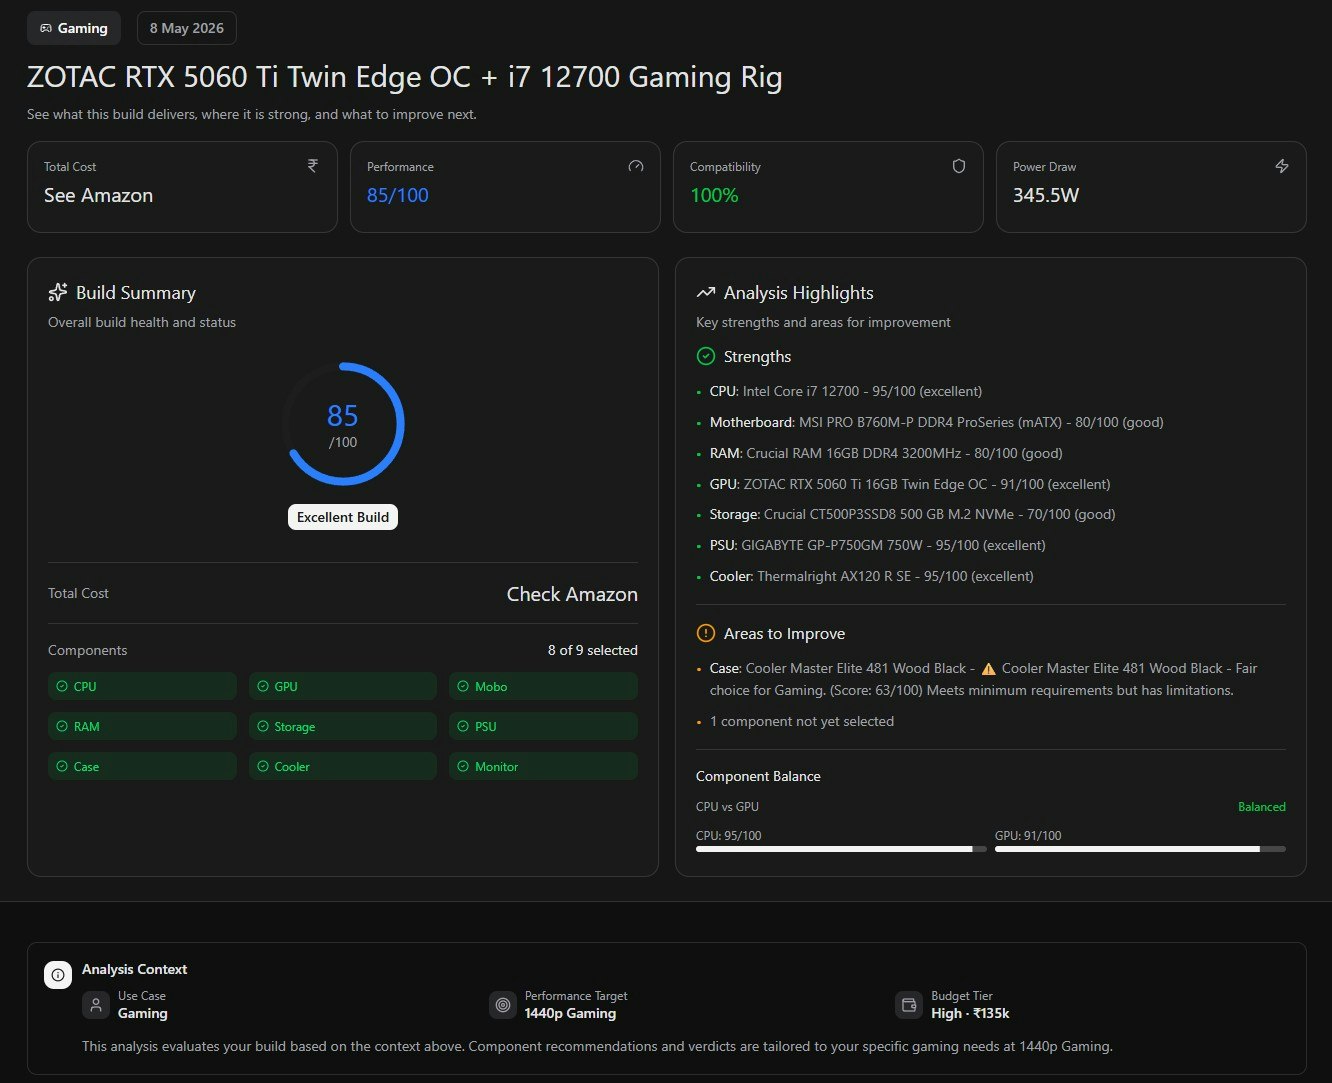Click the rupee icon in Total Cost card
Image resolution: width=1332 pixels, height=1083 pixels.
tap(313, 166)
